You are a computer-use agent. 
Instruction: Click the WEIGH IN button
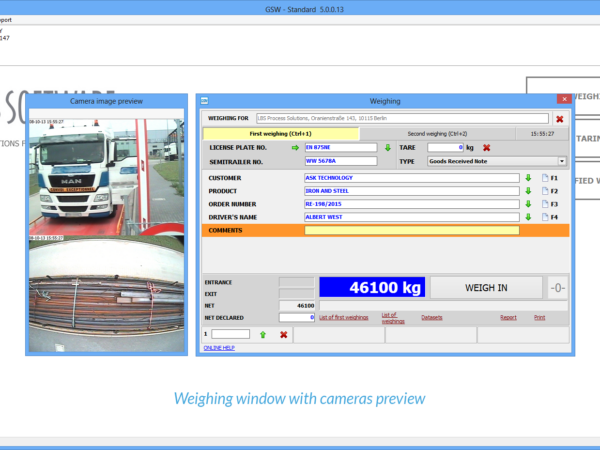tap(486, 288)
